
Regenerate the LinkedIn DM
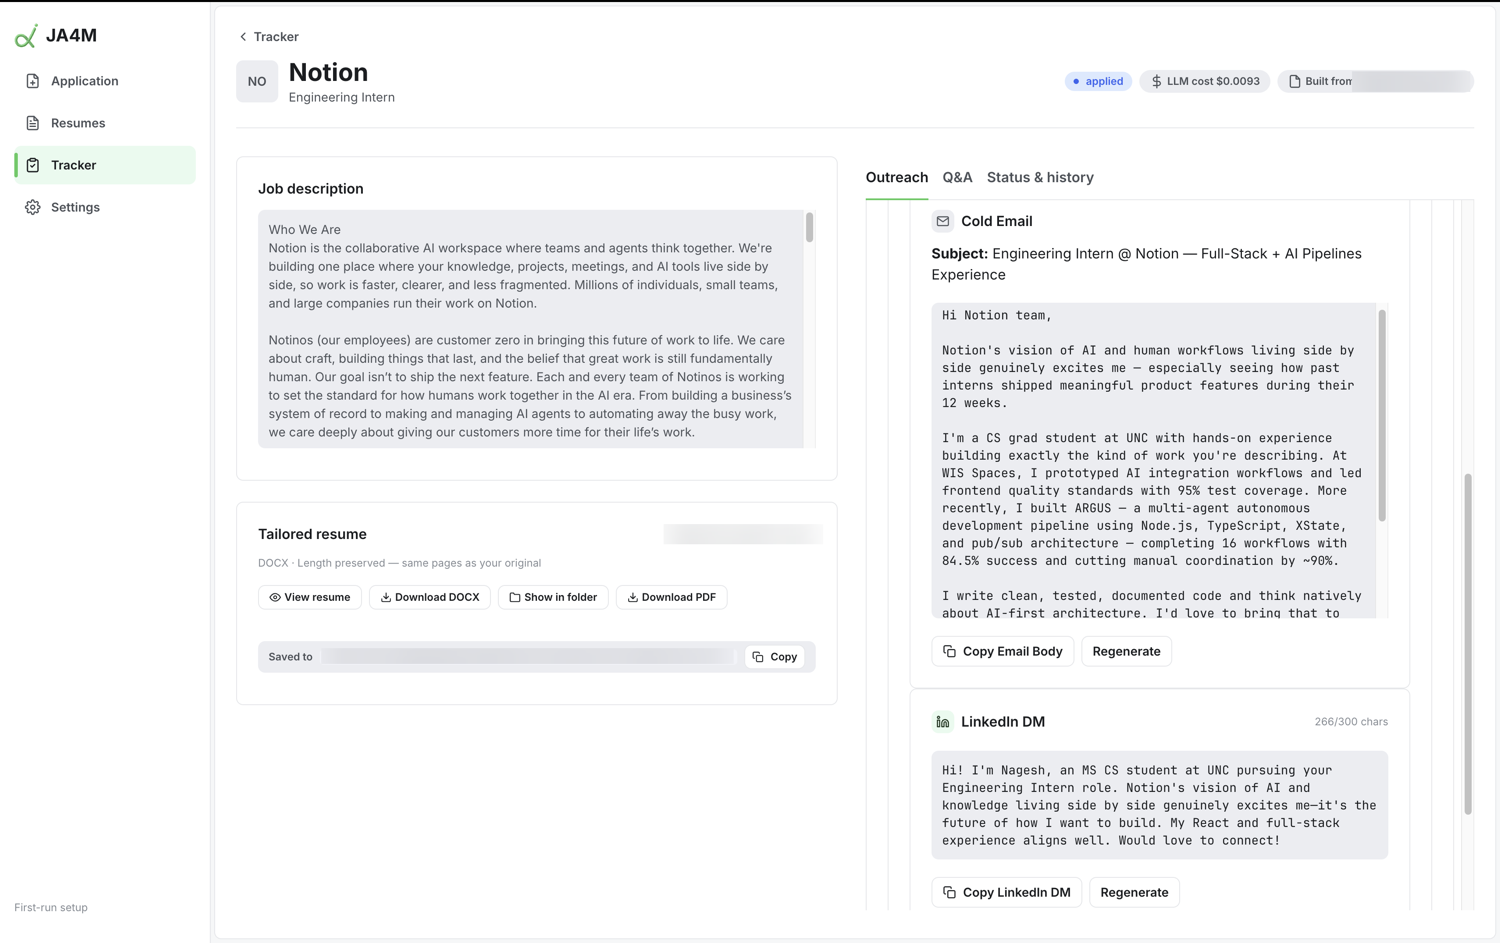[x=1134, y=892]
